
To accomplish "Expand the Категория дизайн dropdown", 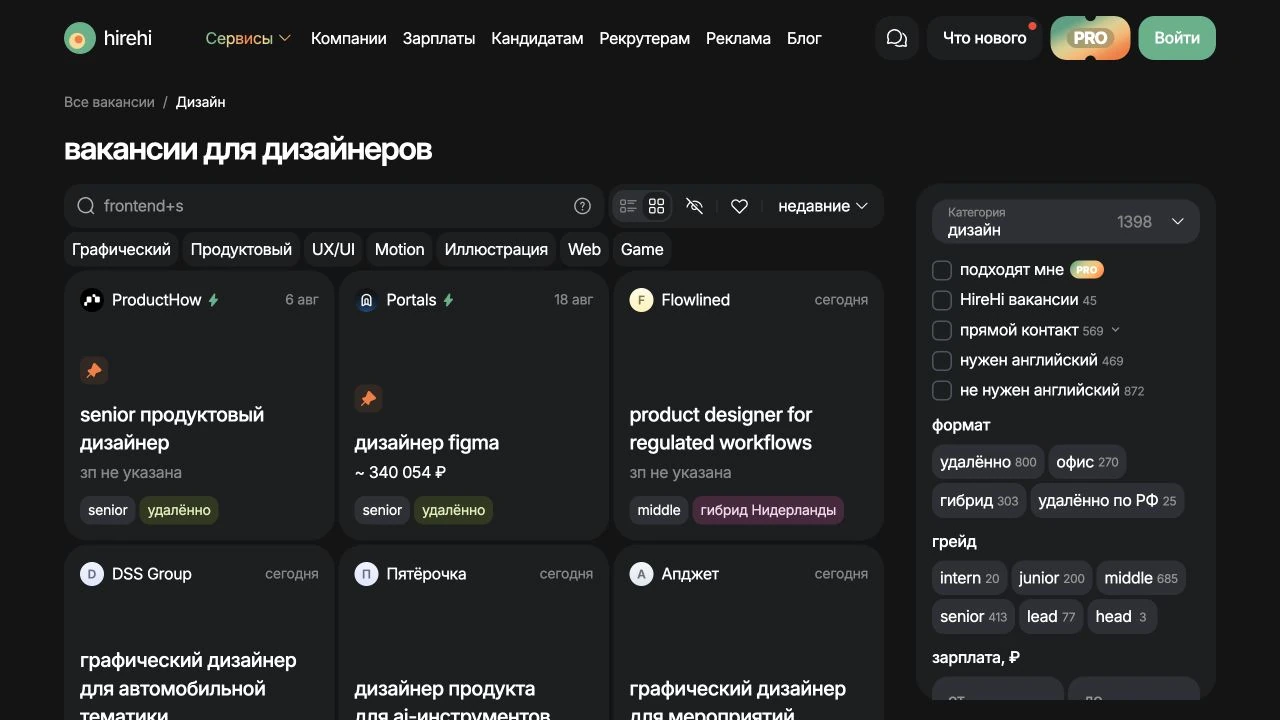I will (1066, 221).
